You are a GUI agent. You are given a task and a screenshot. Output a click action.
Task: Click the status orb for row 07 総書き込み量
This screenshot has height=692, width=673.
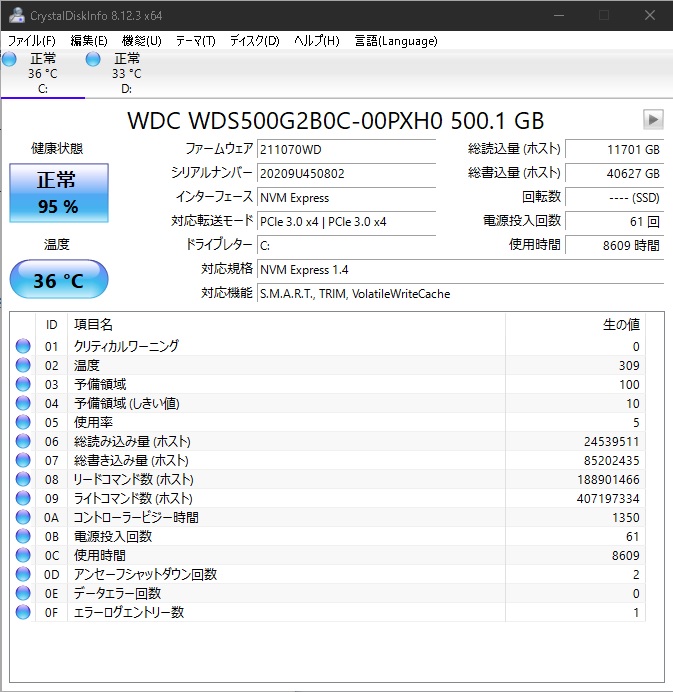click(x=23, y=460)
